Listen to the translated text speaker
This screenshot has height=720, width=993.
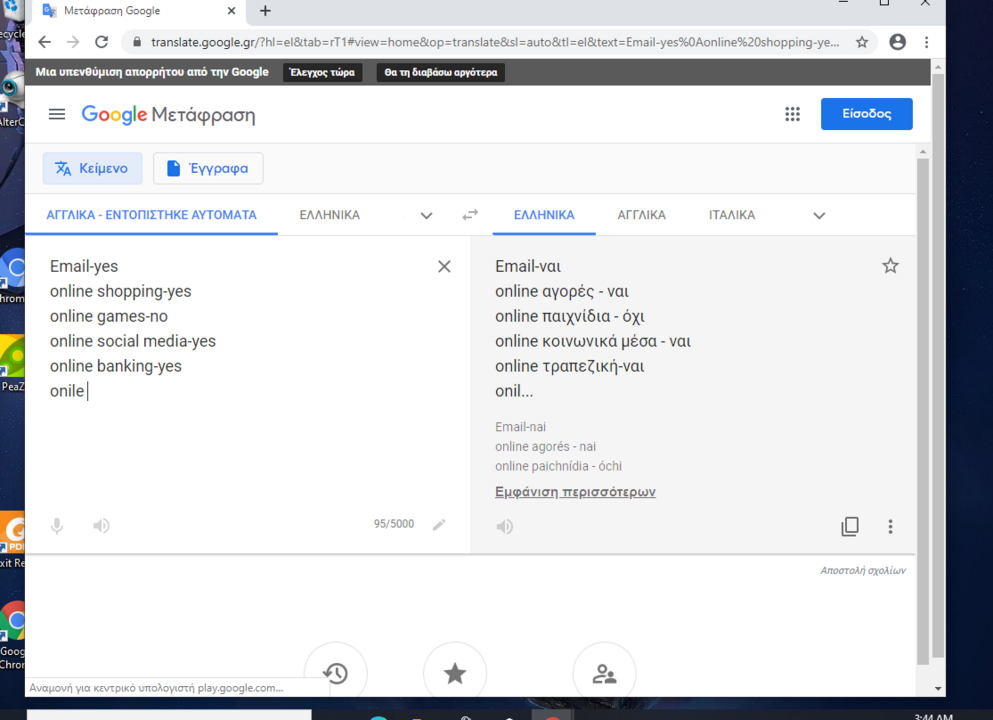point(505,526)
